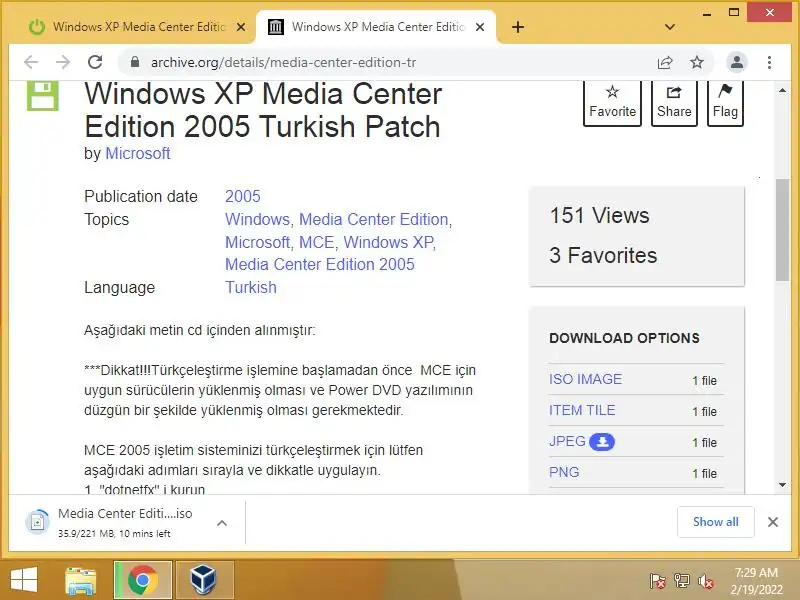Click the address bar URL
This screenshot has width=800, height=600.
[283, 62]
